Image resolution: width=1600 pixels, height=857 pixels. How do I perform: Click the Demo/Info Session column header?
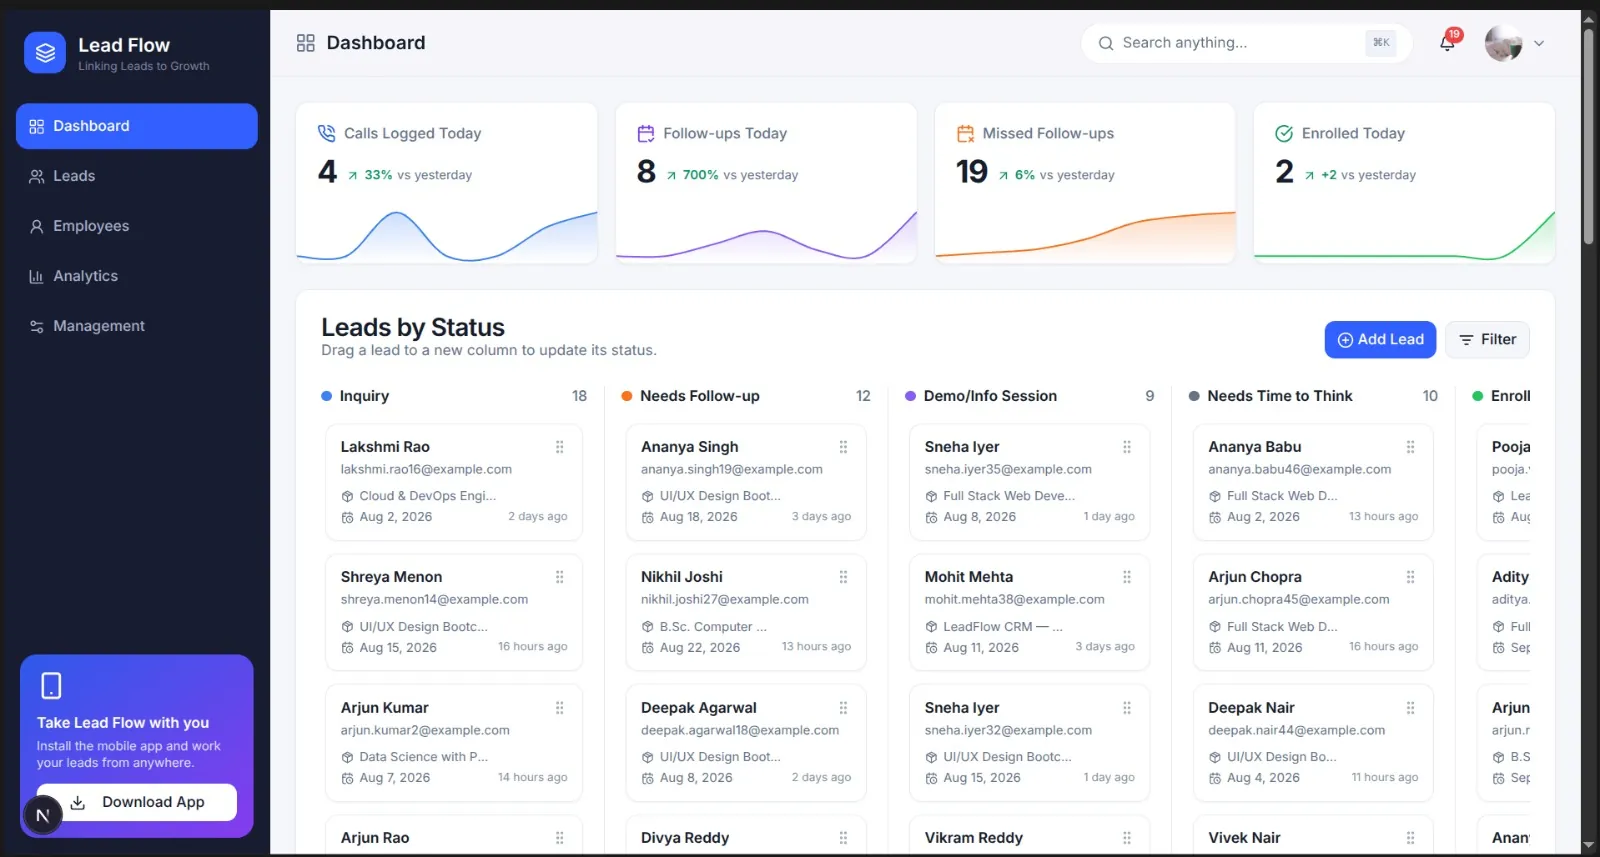[1029, 396]
